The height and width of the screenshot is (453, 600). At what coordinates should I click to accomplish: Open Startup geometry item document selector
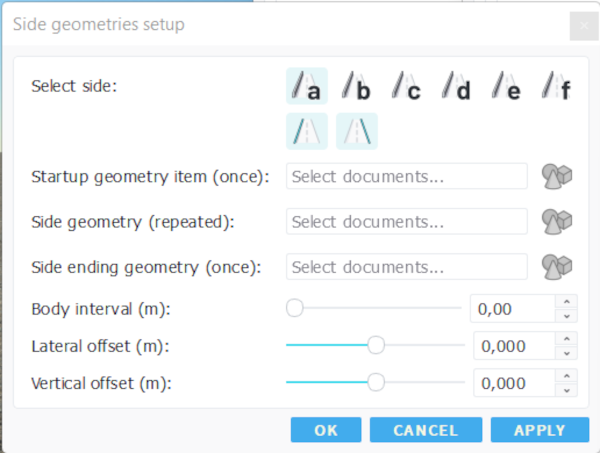point(406,177)
